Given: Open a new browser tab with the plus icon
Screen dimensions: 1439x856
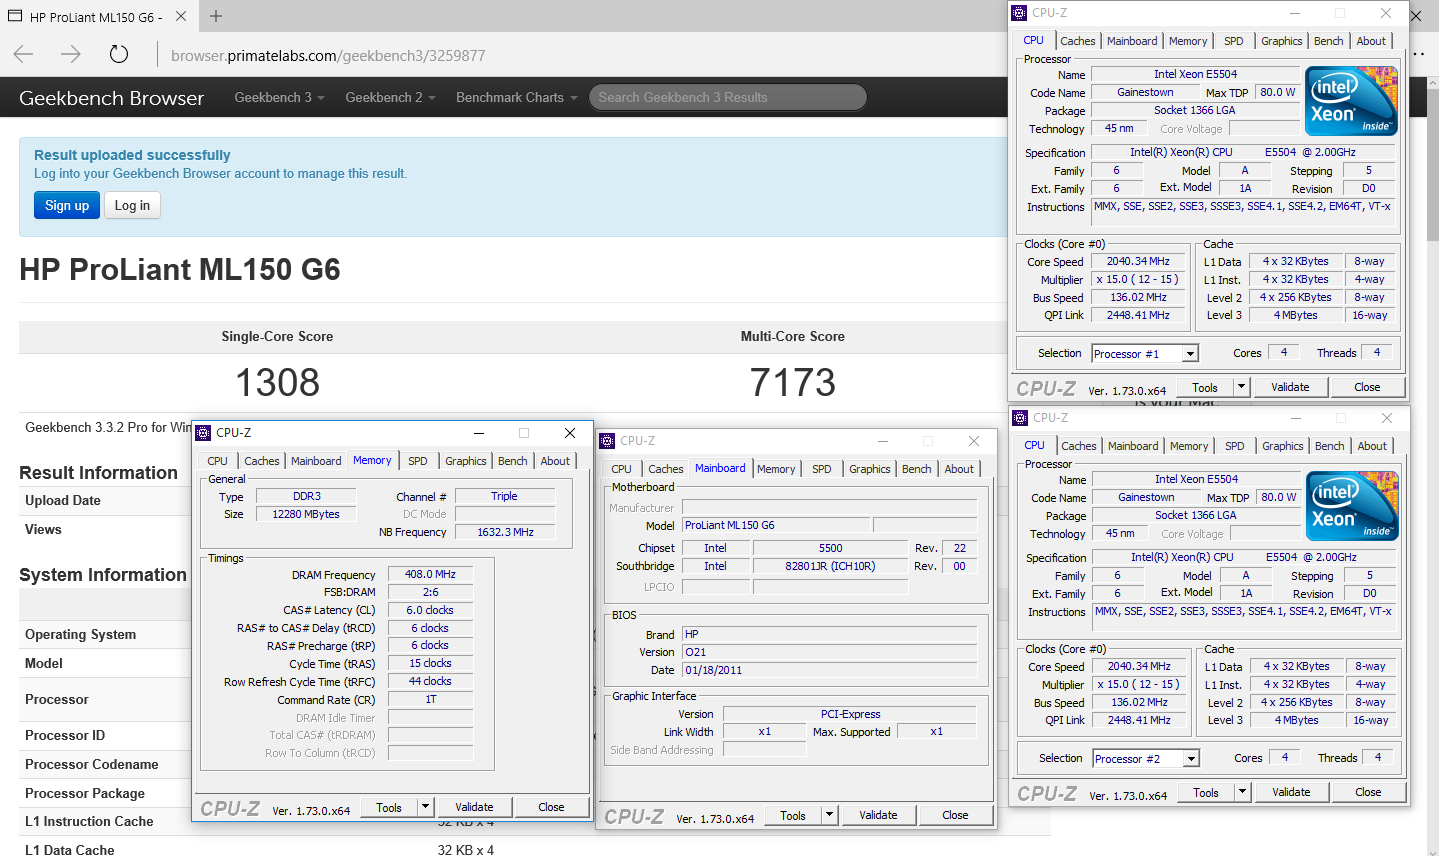Looking at the screenshot, I should click(x=216, y=16).
